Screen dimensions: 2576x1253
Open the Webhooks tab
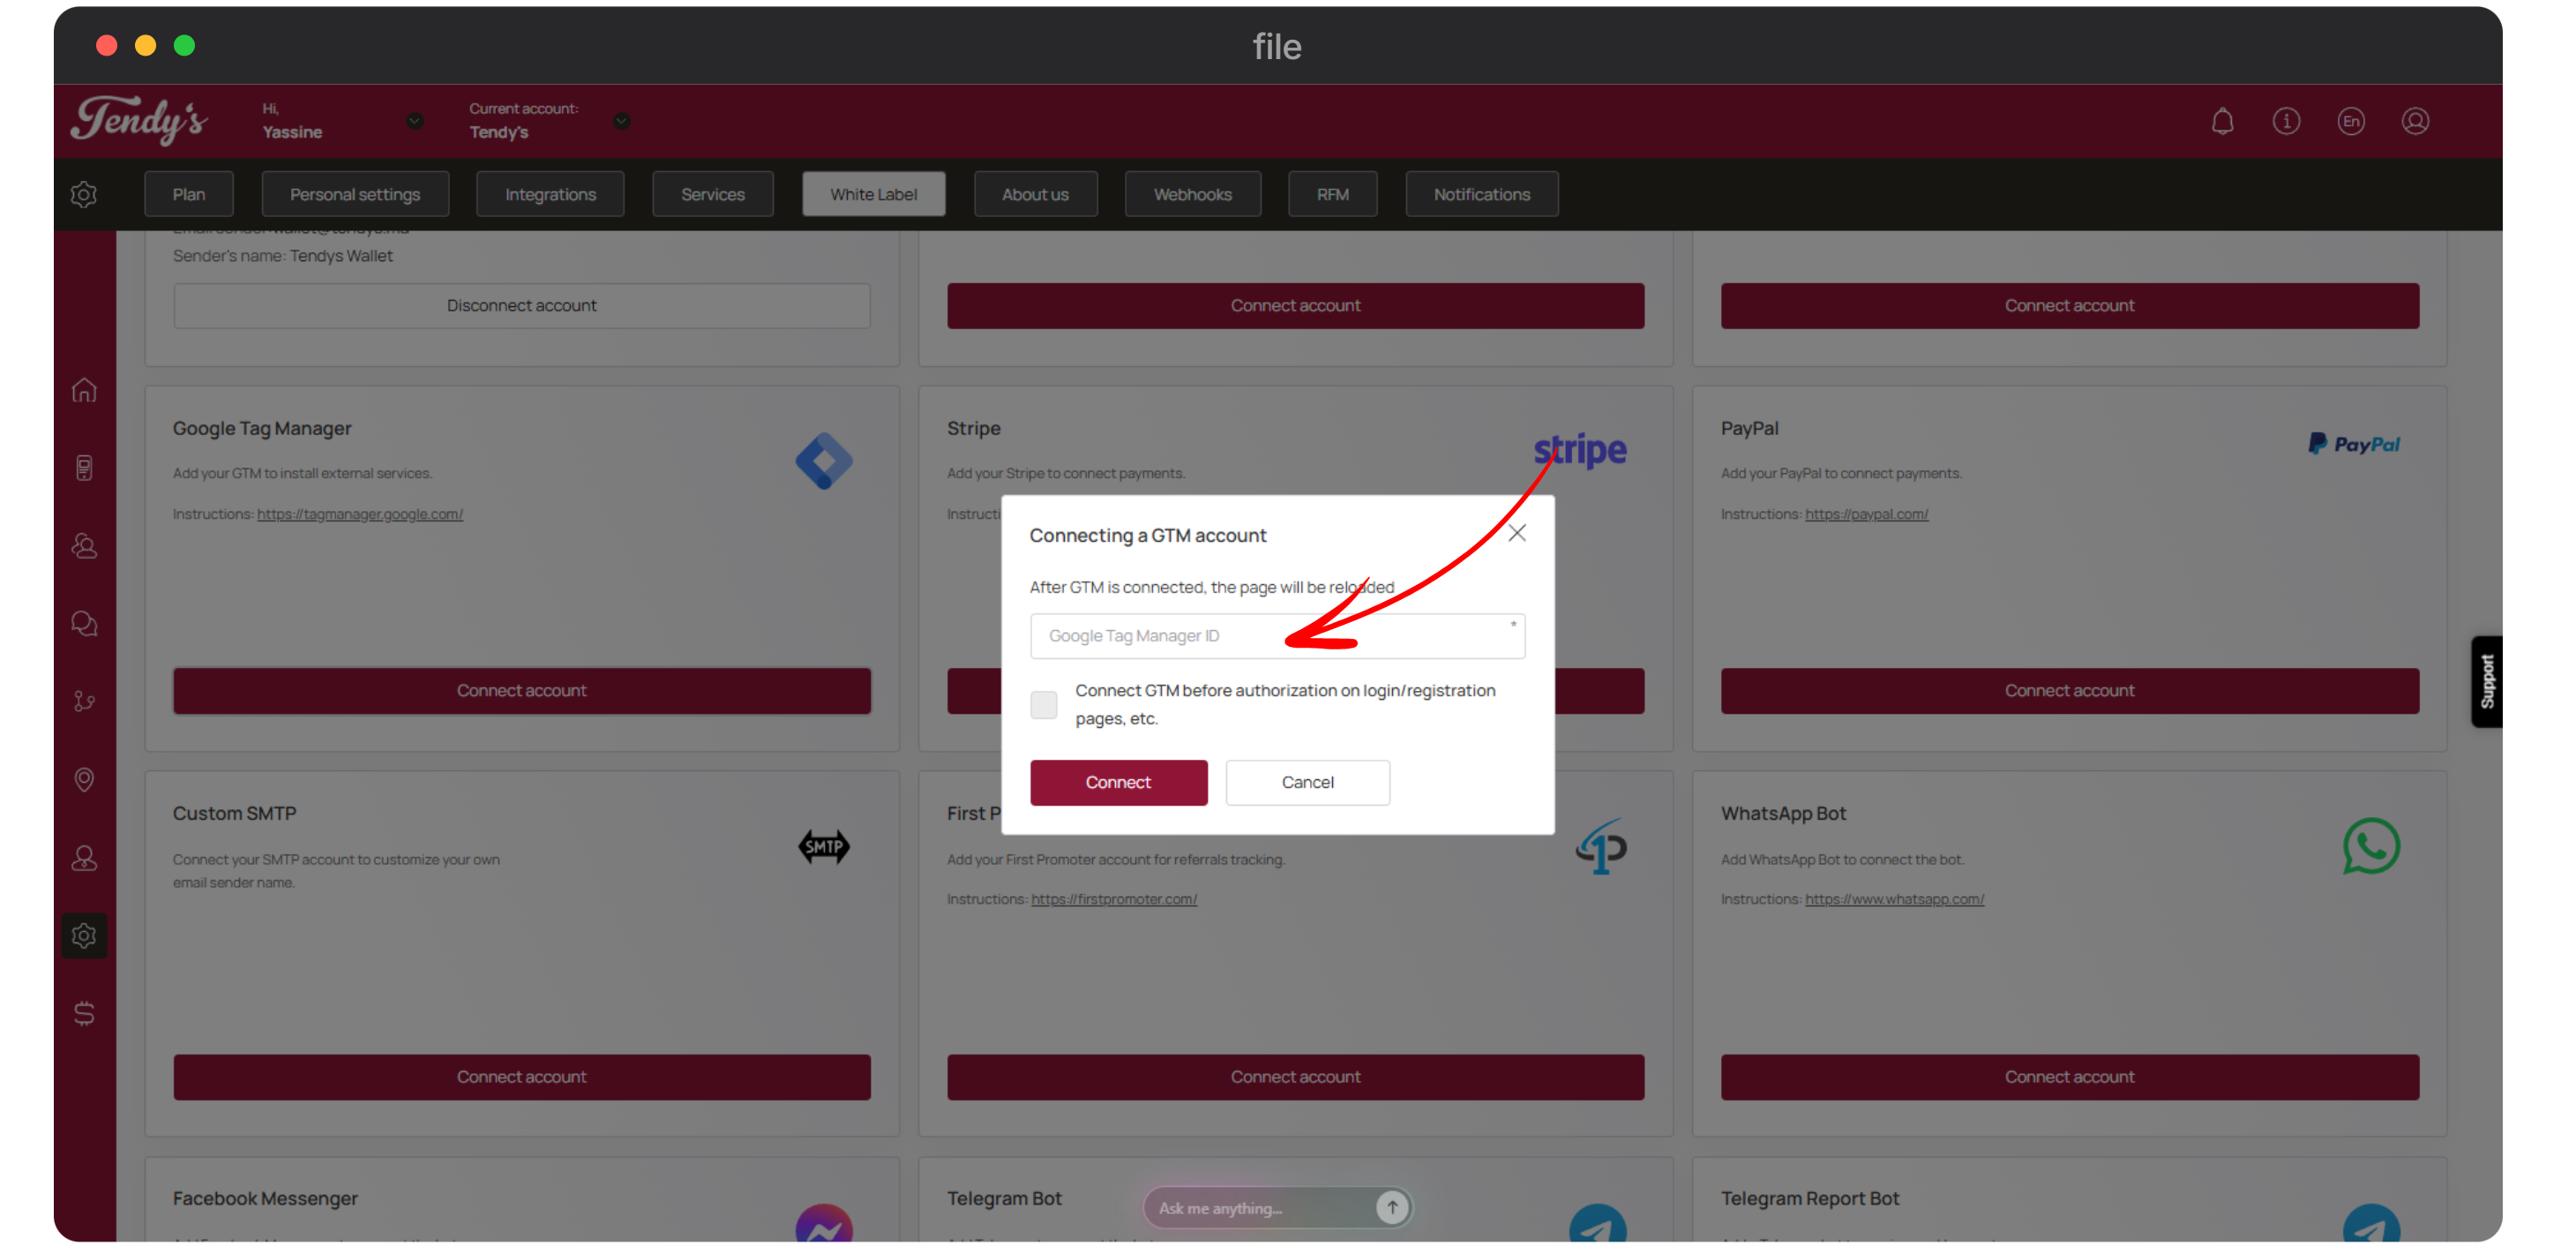(1192, 194)
